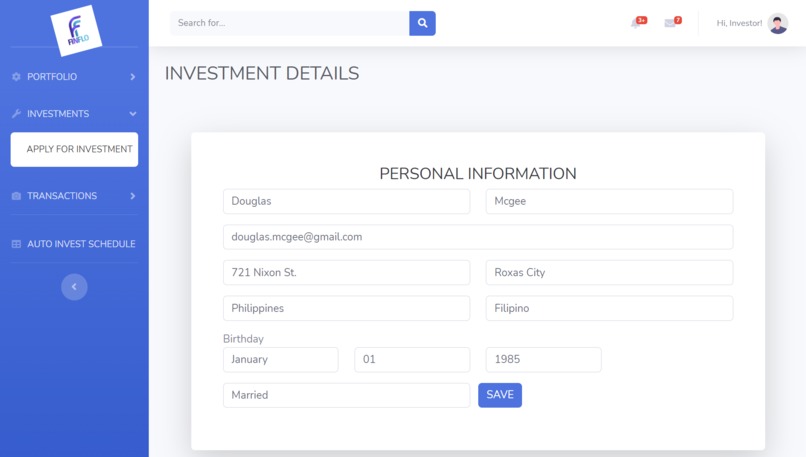
Task: Collapse the sidebar with the round arrow button
Action: (74, 287)
